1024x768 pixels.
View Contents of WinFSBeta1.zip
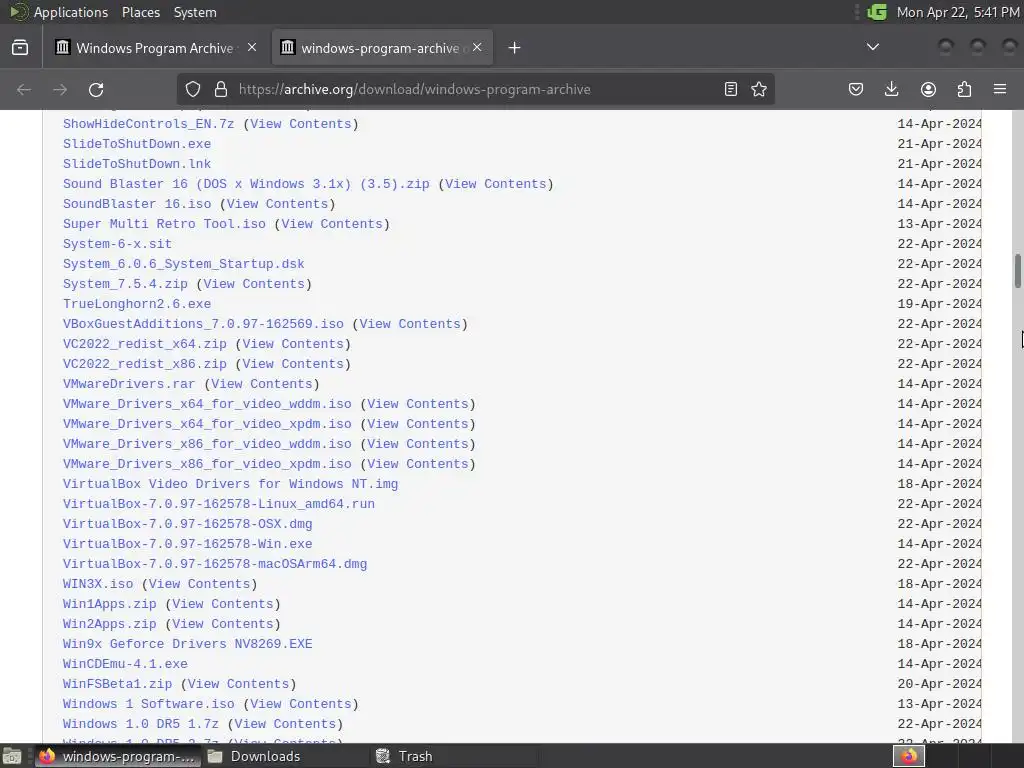point(238,684)
